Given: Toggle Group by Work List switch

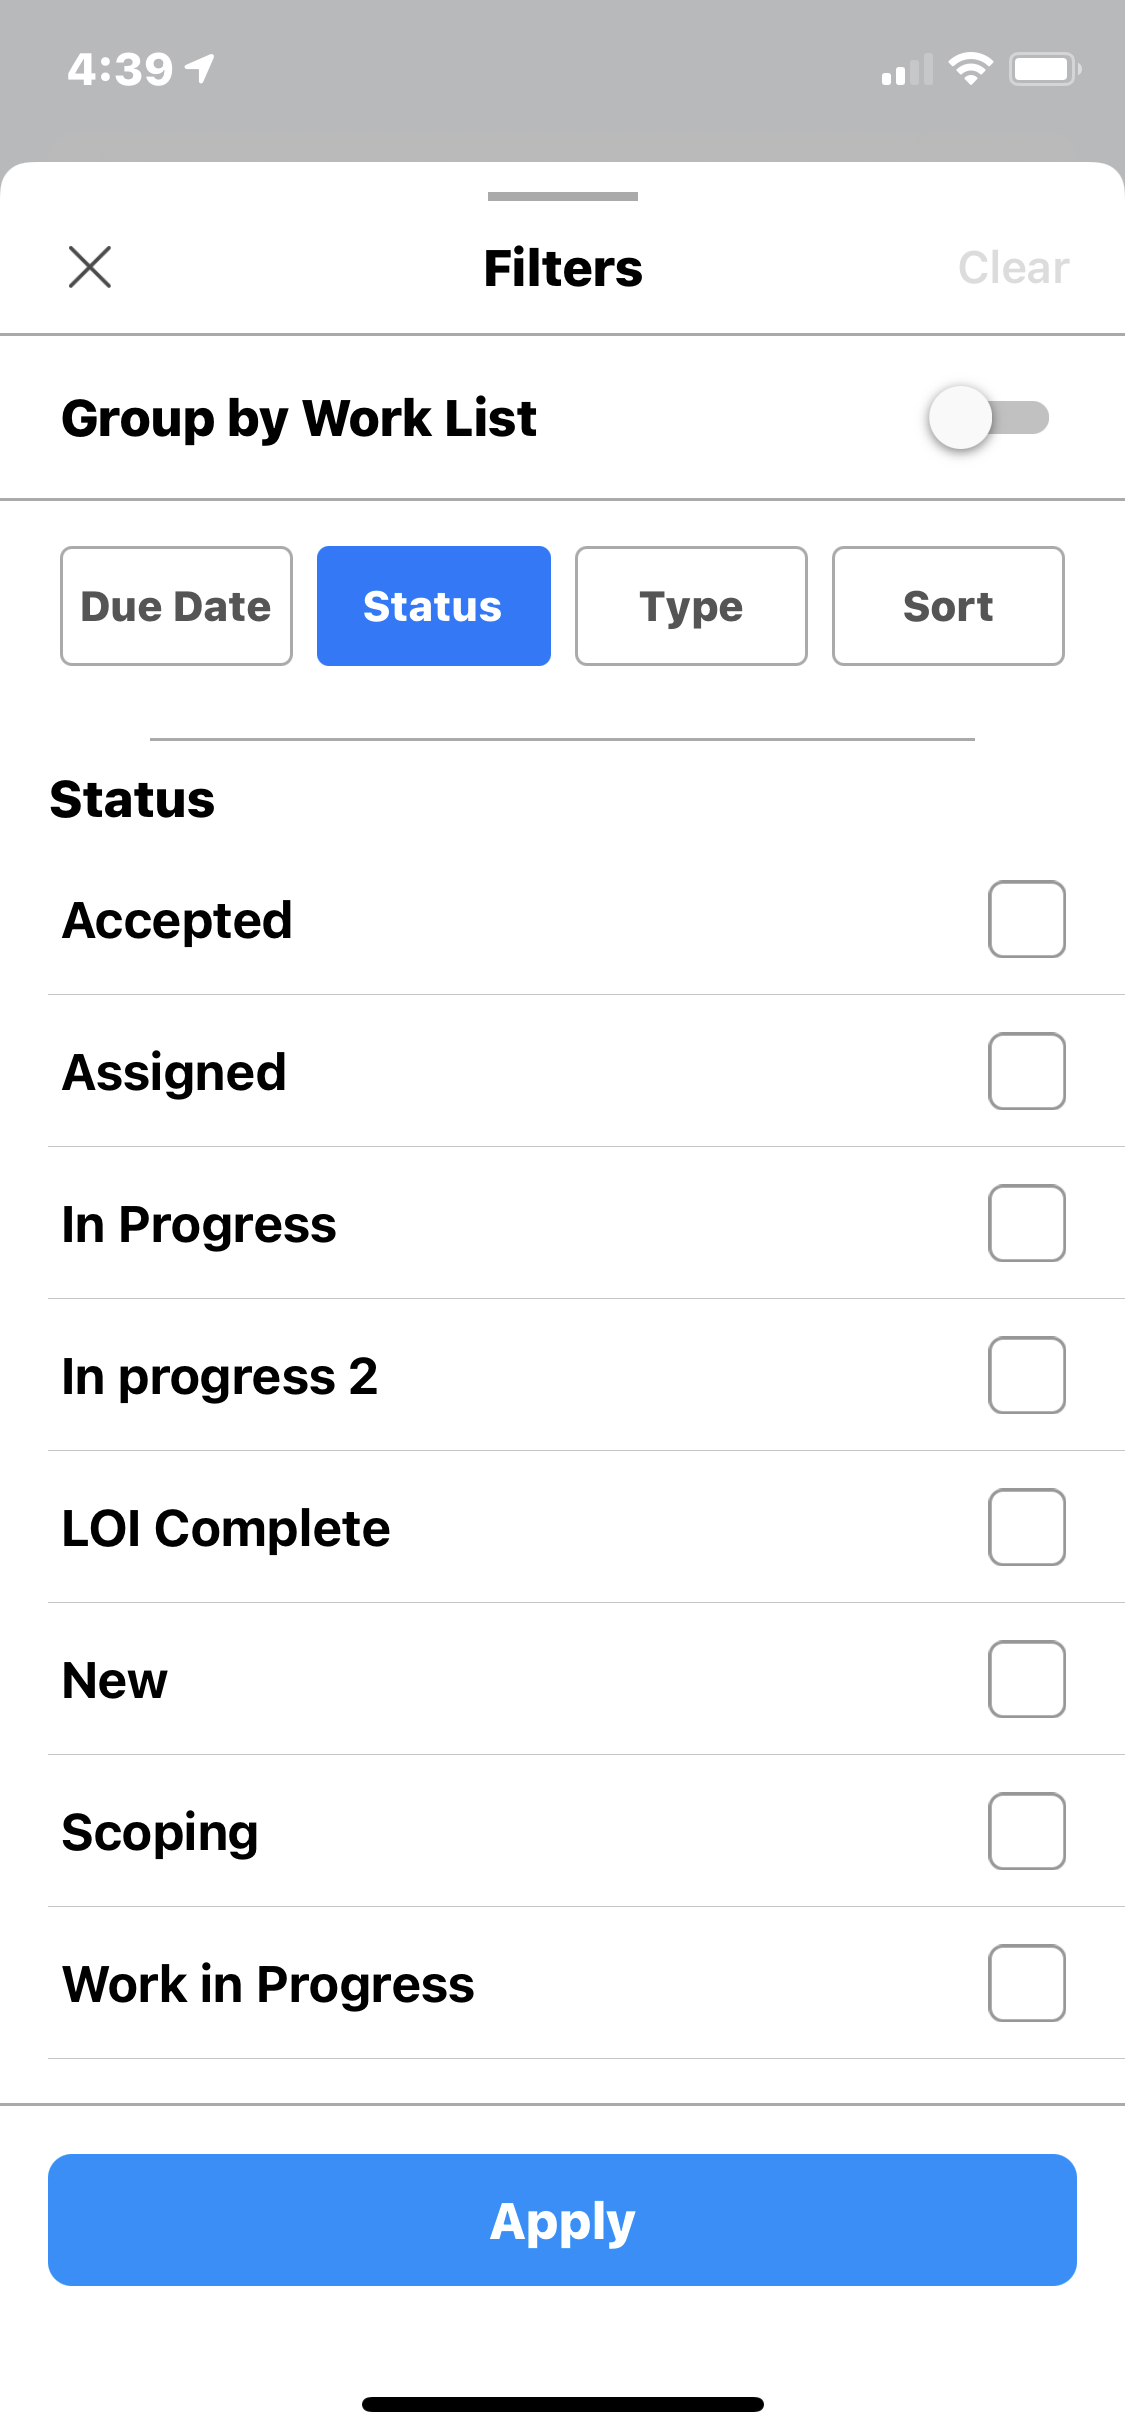Looking at the screenshot, I should coord(988,417).
